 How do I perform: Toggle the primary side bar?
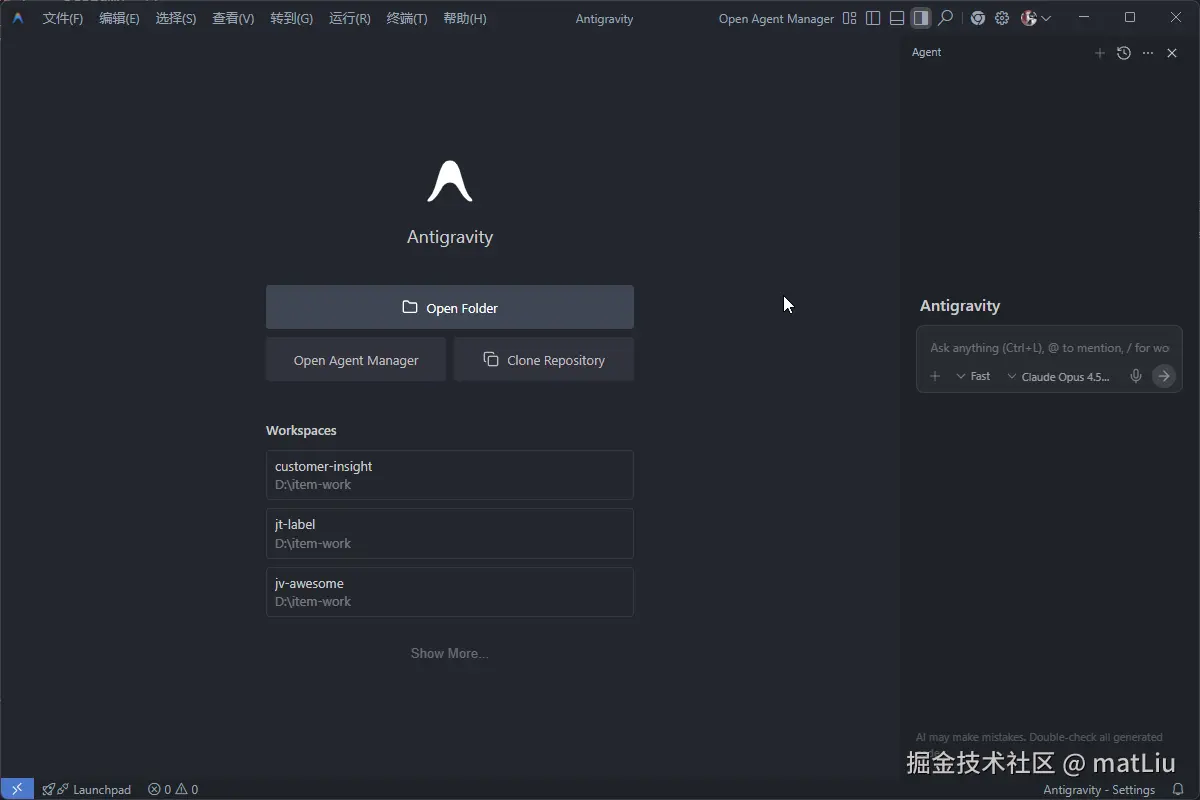click(x=873, y=18)
